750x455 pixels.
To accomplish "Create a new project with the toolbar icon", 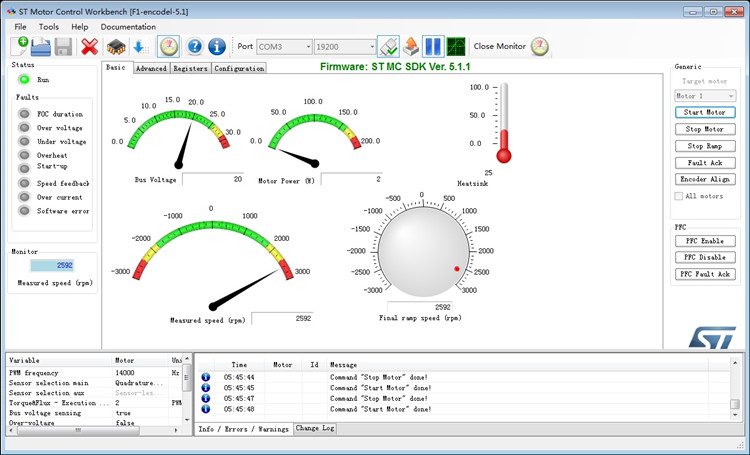I will tap(19, 46).
